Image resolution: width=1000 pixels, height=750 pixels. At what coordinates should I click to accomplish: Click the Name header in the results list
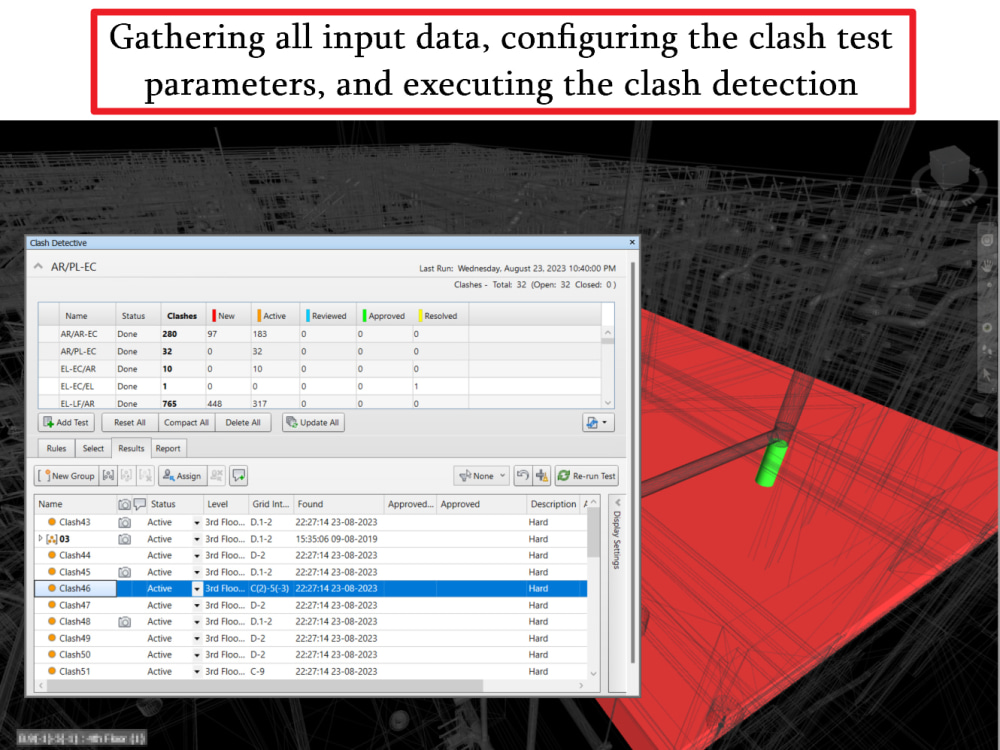[76, 504]
